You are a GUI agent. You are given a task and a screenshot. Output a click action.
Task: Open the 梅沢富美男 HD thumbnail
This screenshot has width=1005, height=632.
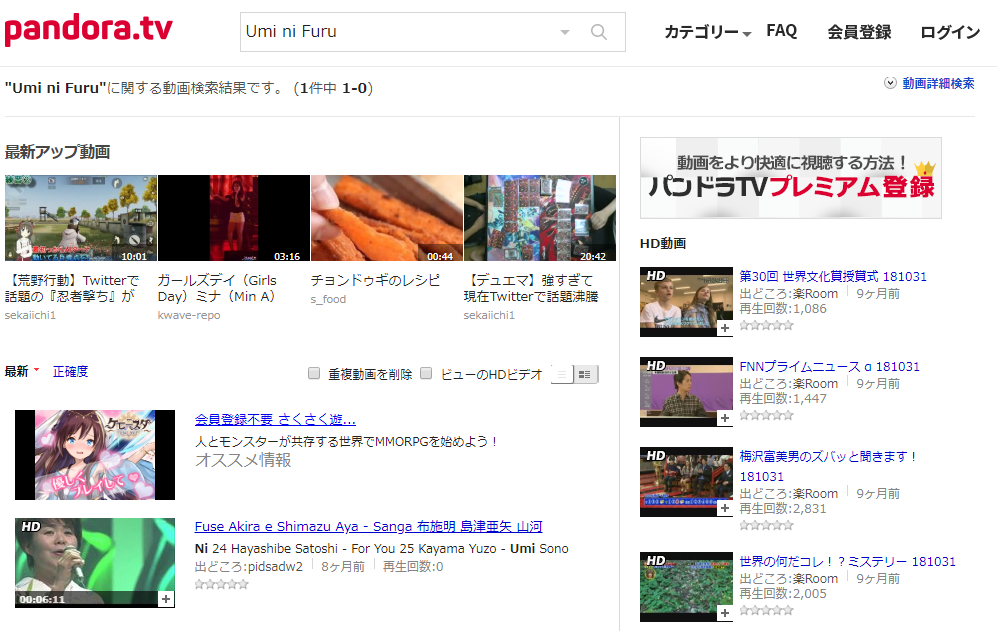pos(686,482)
